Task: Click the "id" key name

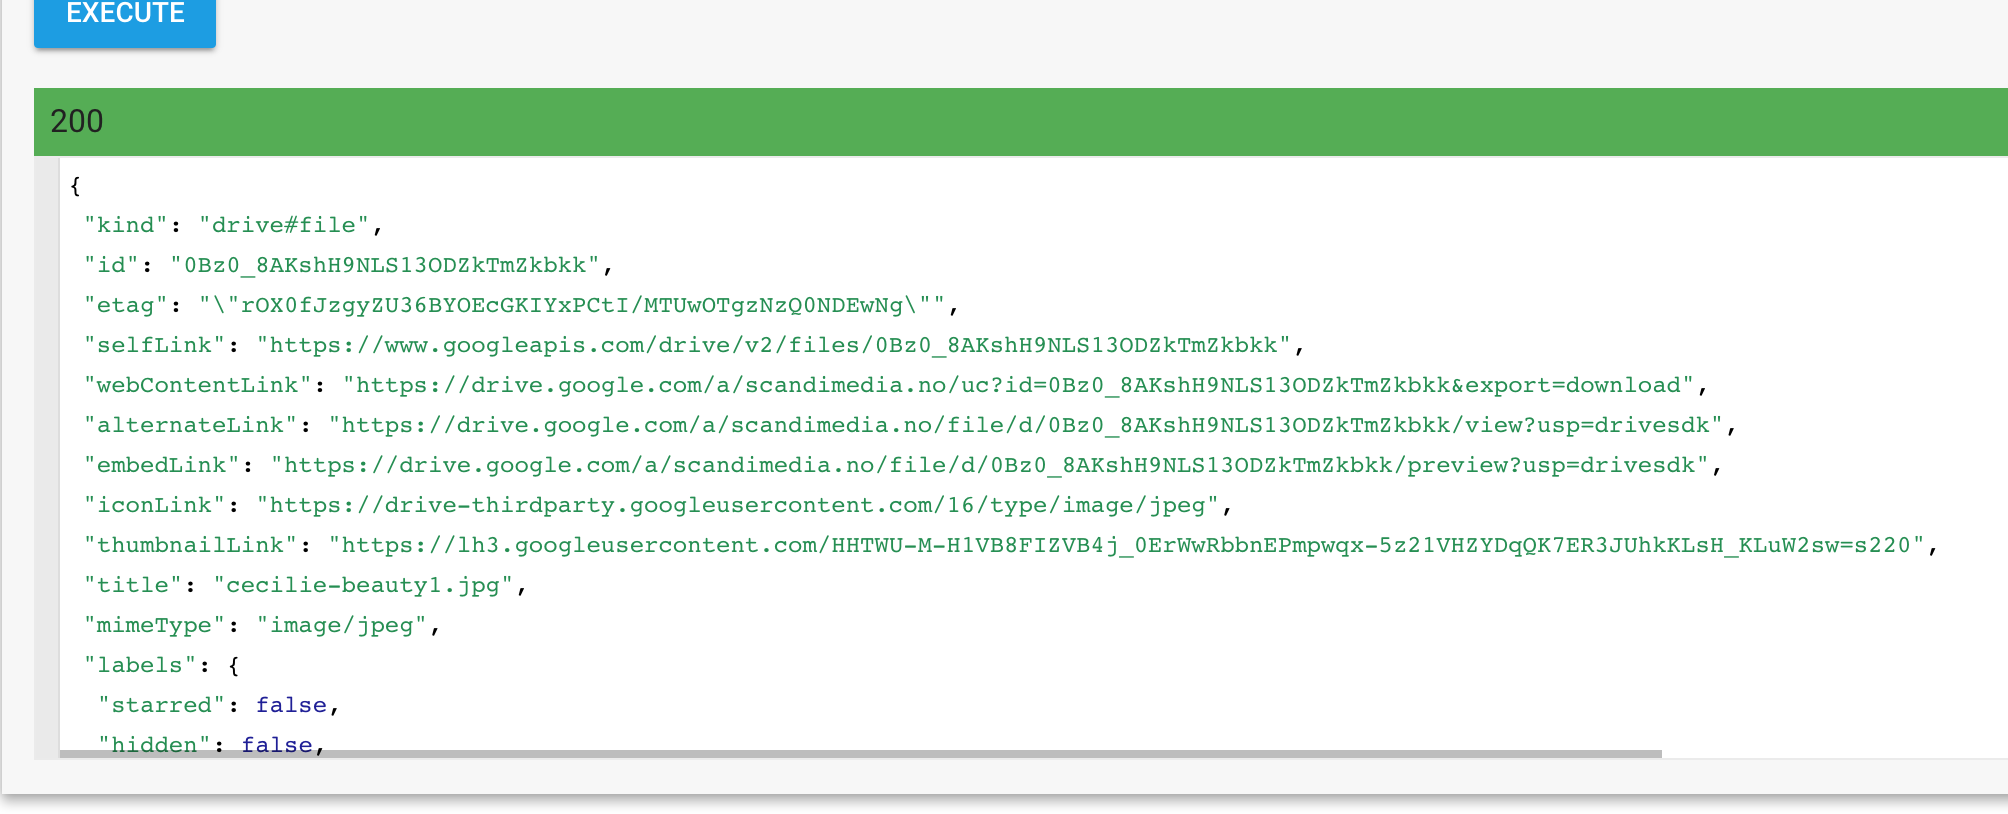Action: click(x=112, y=265)
